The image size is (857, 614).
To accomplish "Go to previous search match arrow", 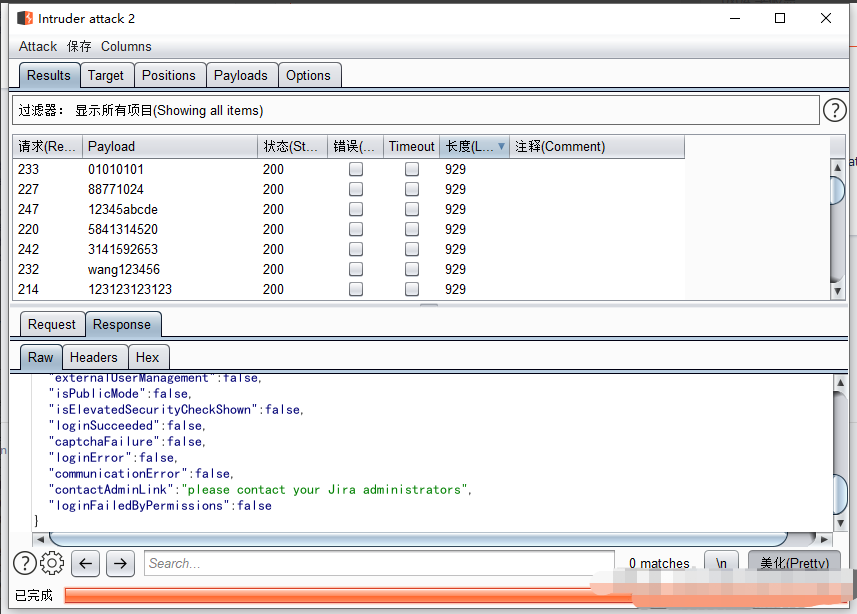I will [x=85, y=563].
